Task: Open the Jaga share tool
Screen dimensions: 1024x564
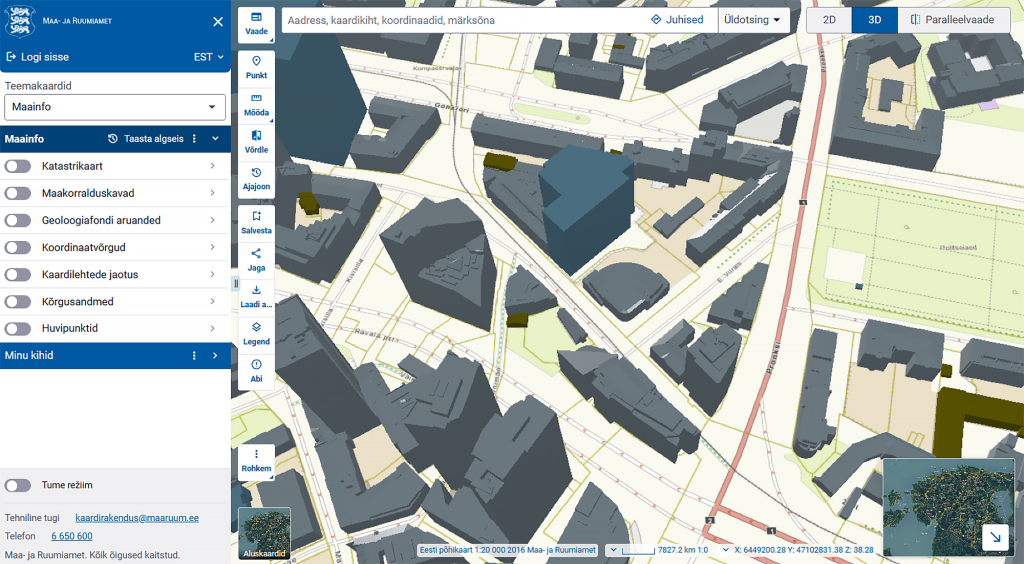Action: click(256, 260)
